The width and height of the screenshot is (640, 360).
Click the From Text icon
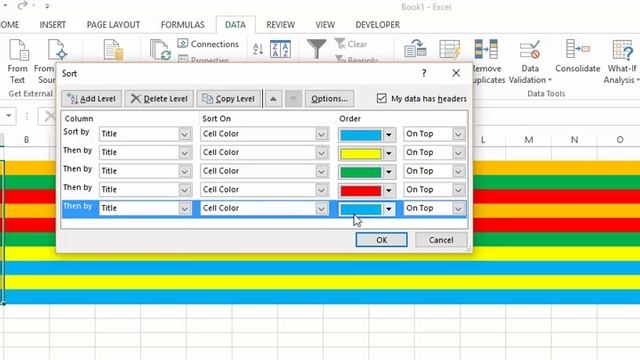[x=18, y=50]
